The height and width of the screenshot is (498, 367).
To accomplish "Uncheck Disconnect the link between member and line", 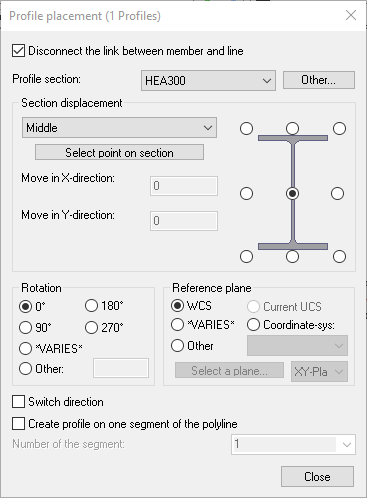I will [18, 51].
